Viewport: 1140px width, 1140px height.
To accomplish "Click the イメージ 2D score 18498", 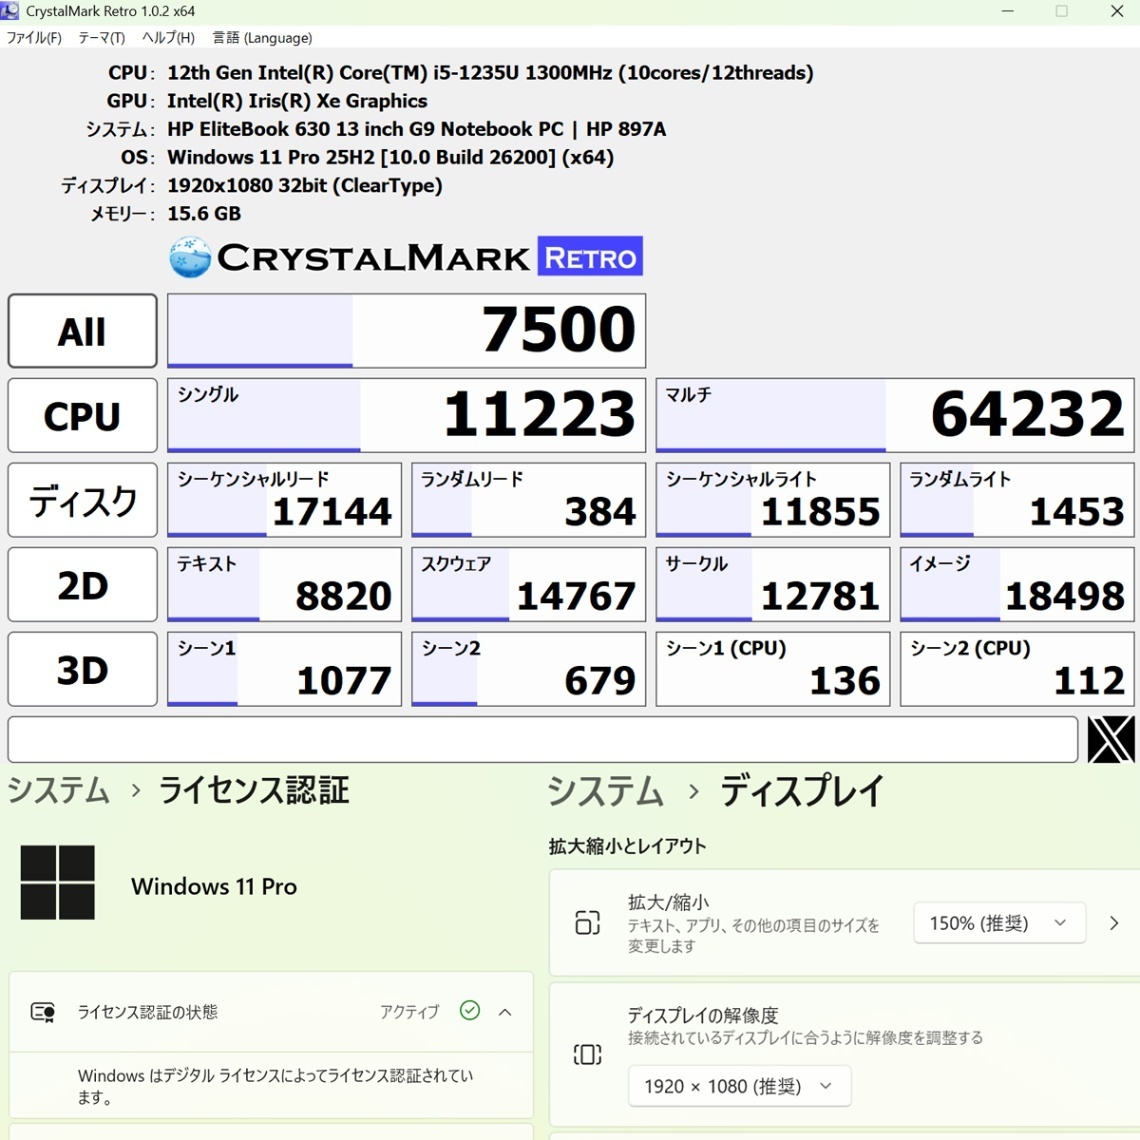I will [1017, 585].
